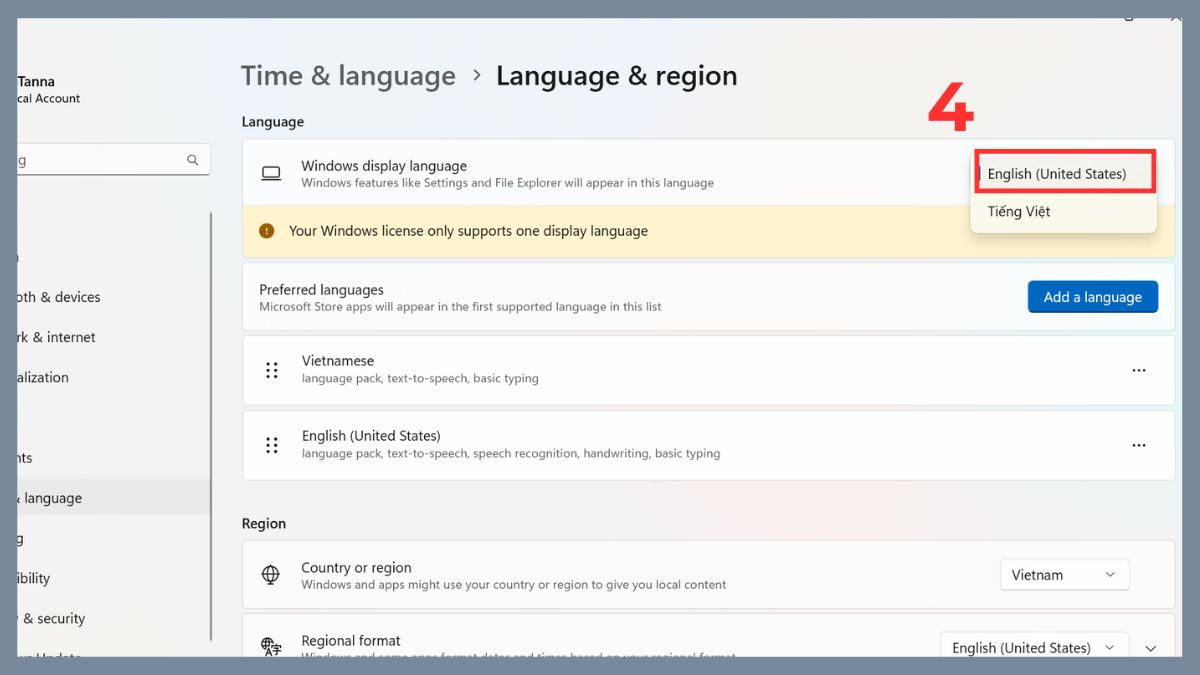This screenshot has width=1200, height=675.
Task: Open more options for English (United States) language
Action: click(1138, 445)
